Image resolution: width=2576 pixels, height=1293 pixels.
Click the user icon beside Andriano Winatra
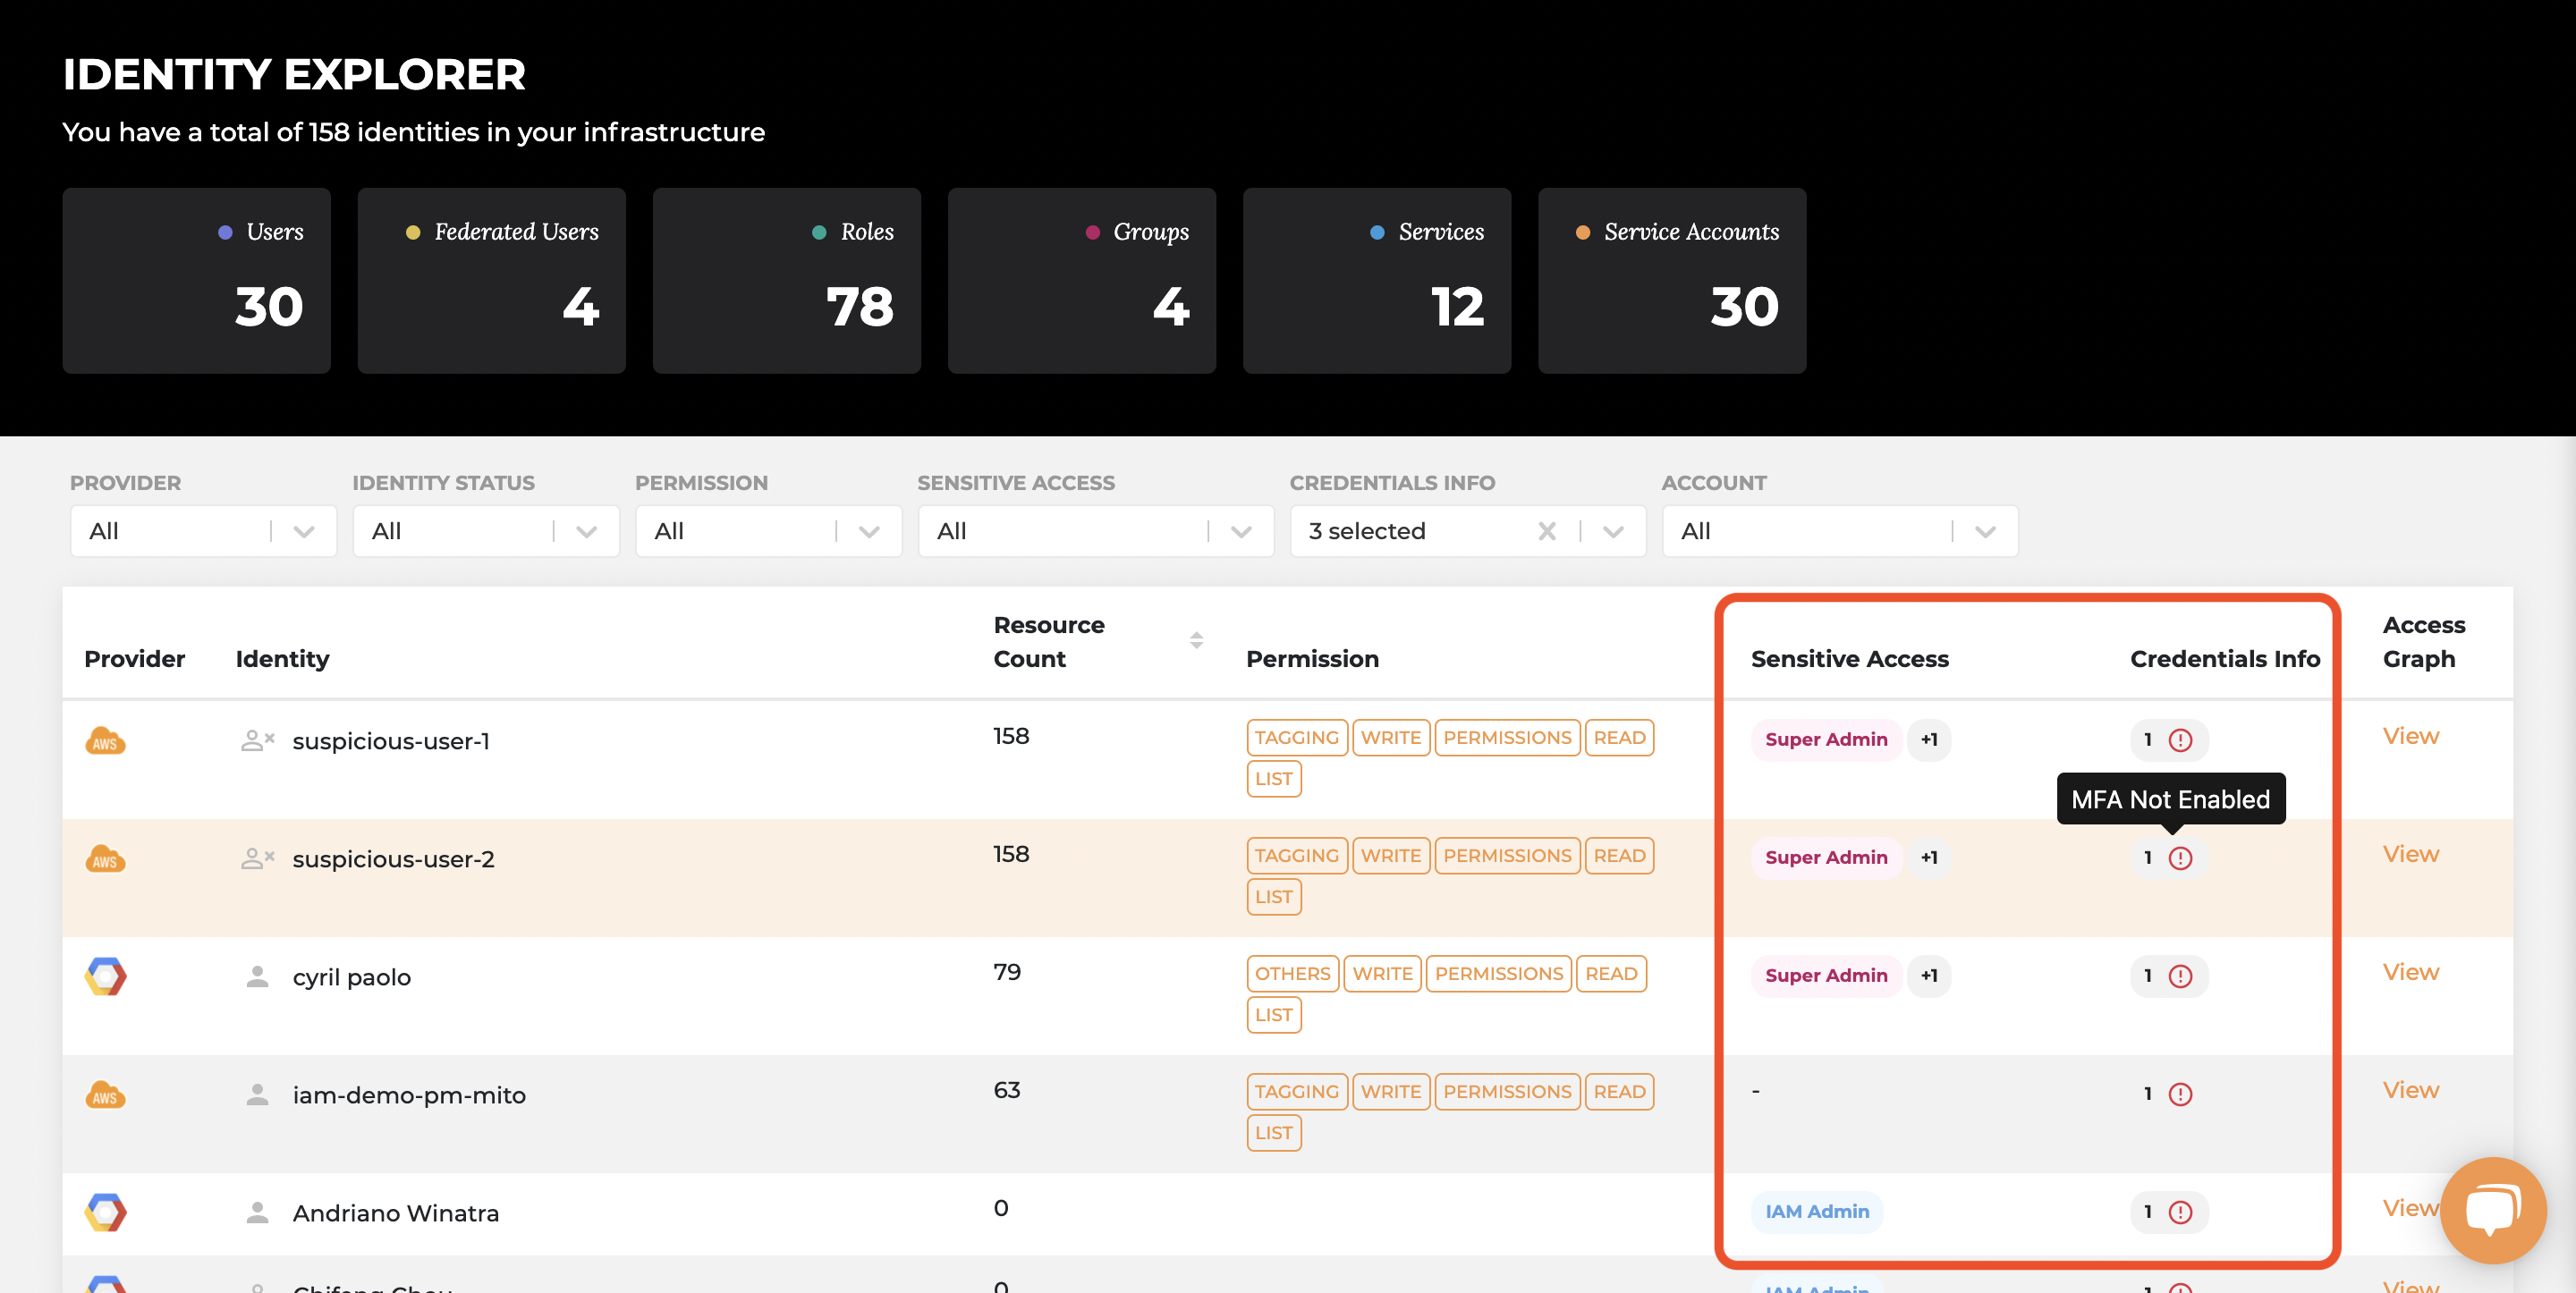pyautogui.click(x=257, y=1213)
